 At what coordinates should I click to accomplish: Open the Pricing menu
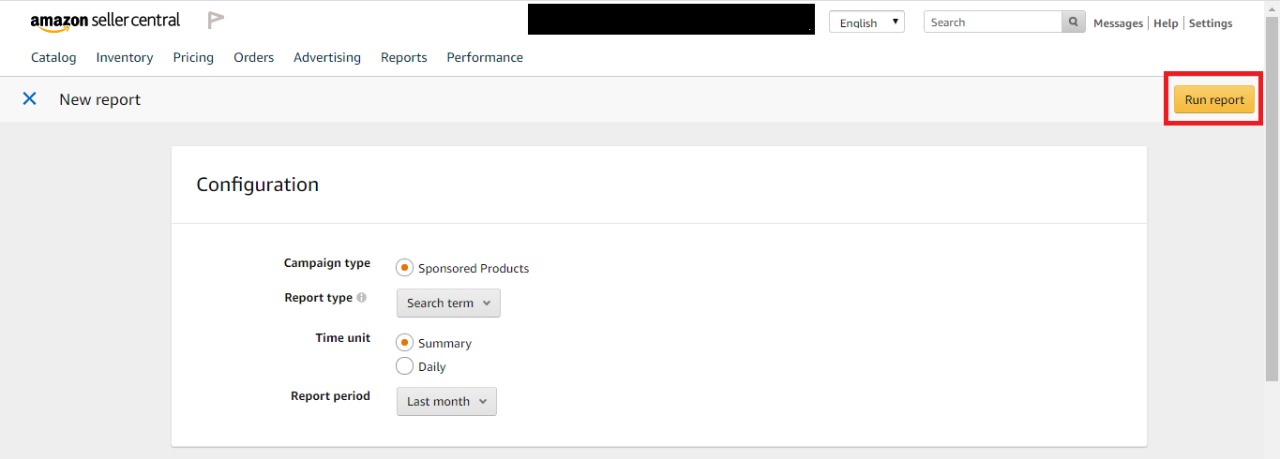[x=193, y=58]
